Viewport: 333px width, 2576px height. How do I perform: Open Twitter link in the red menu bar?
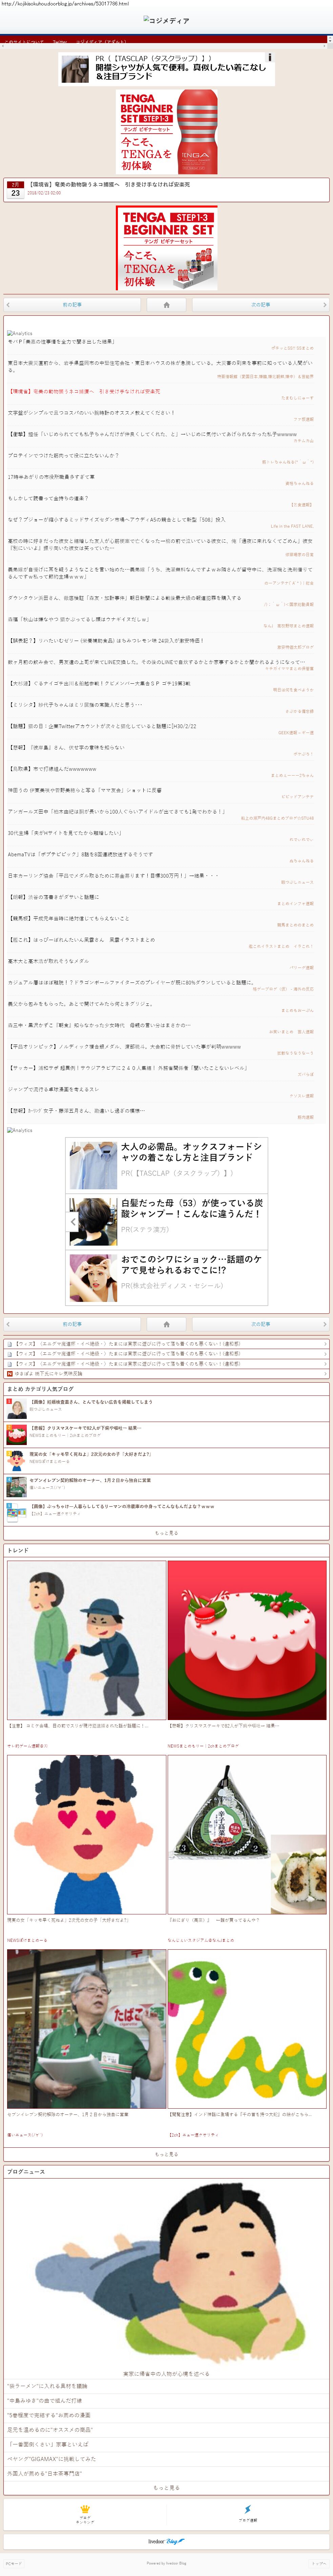coord(60,42)
